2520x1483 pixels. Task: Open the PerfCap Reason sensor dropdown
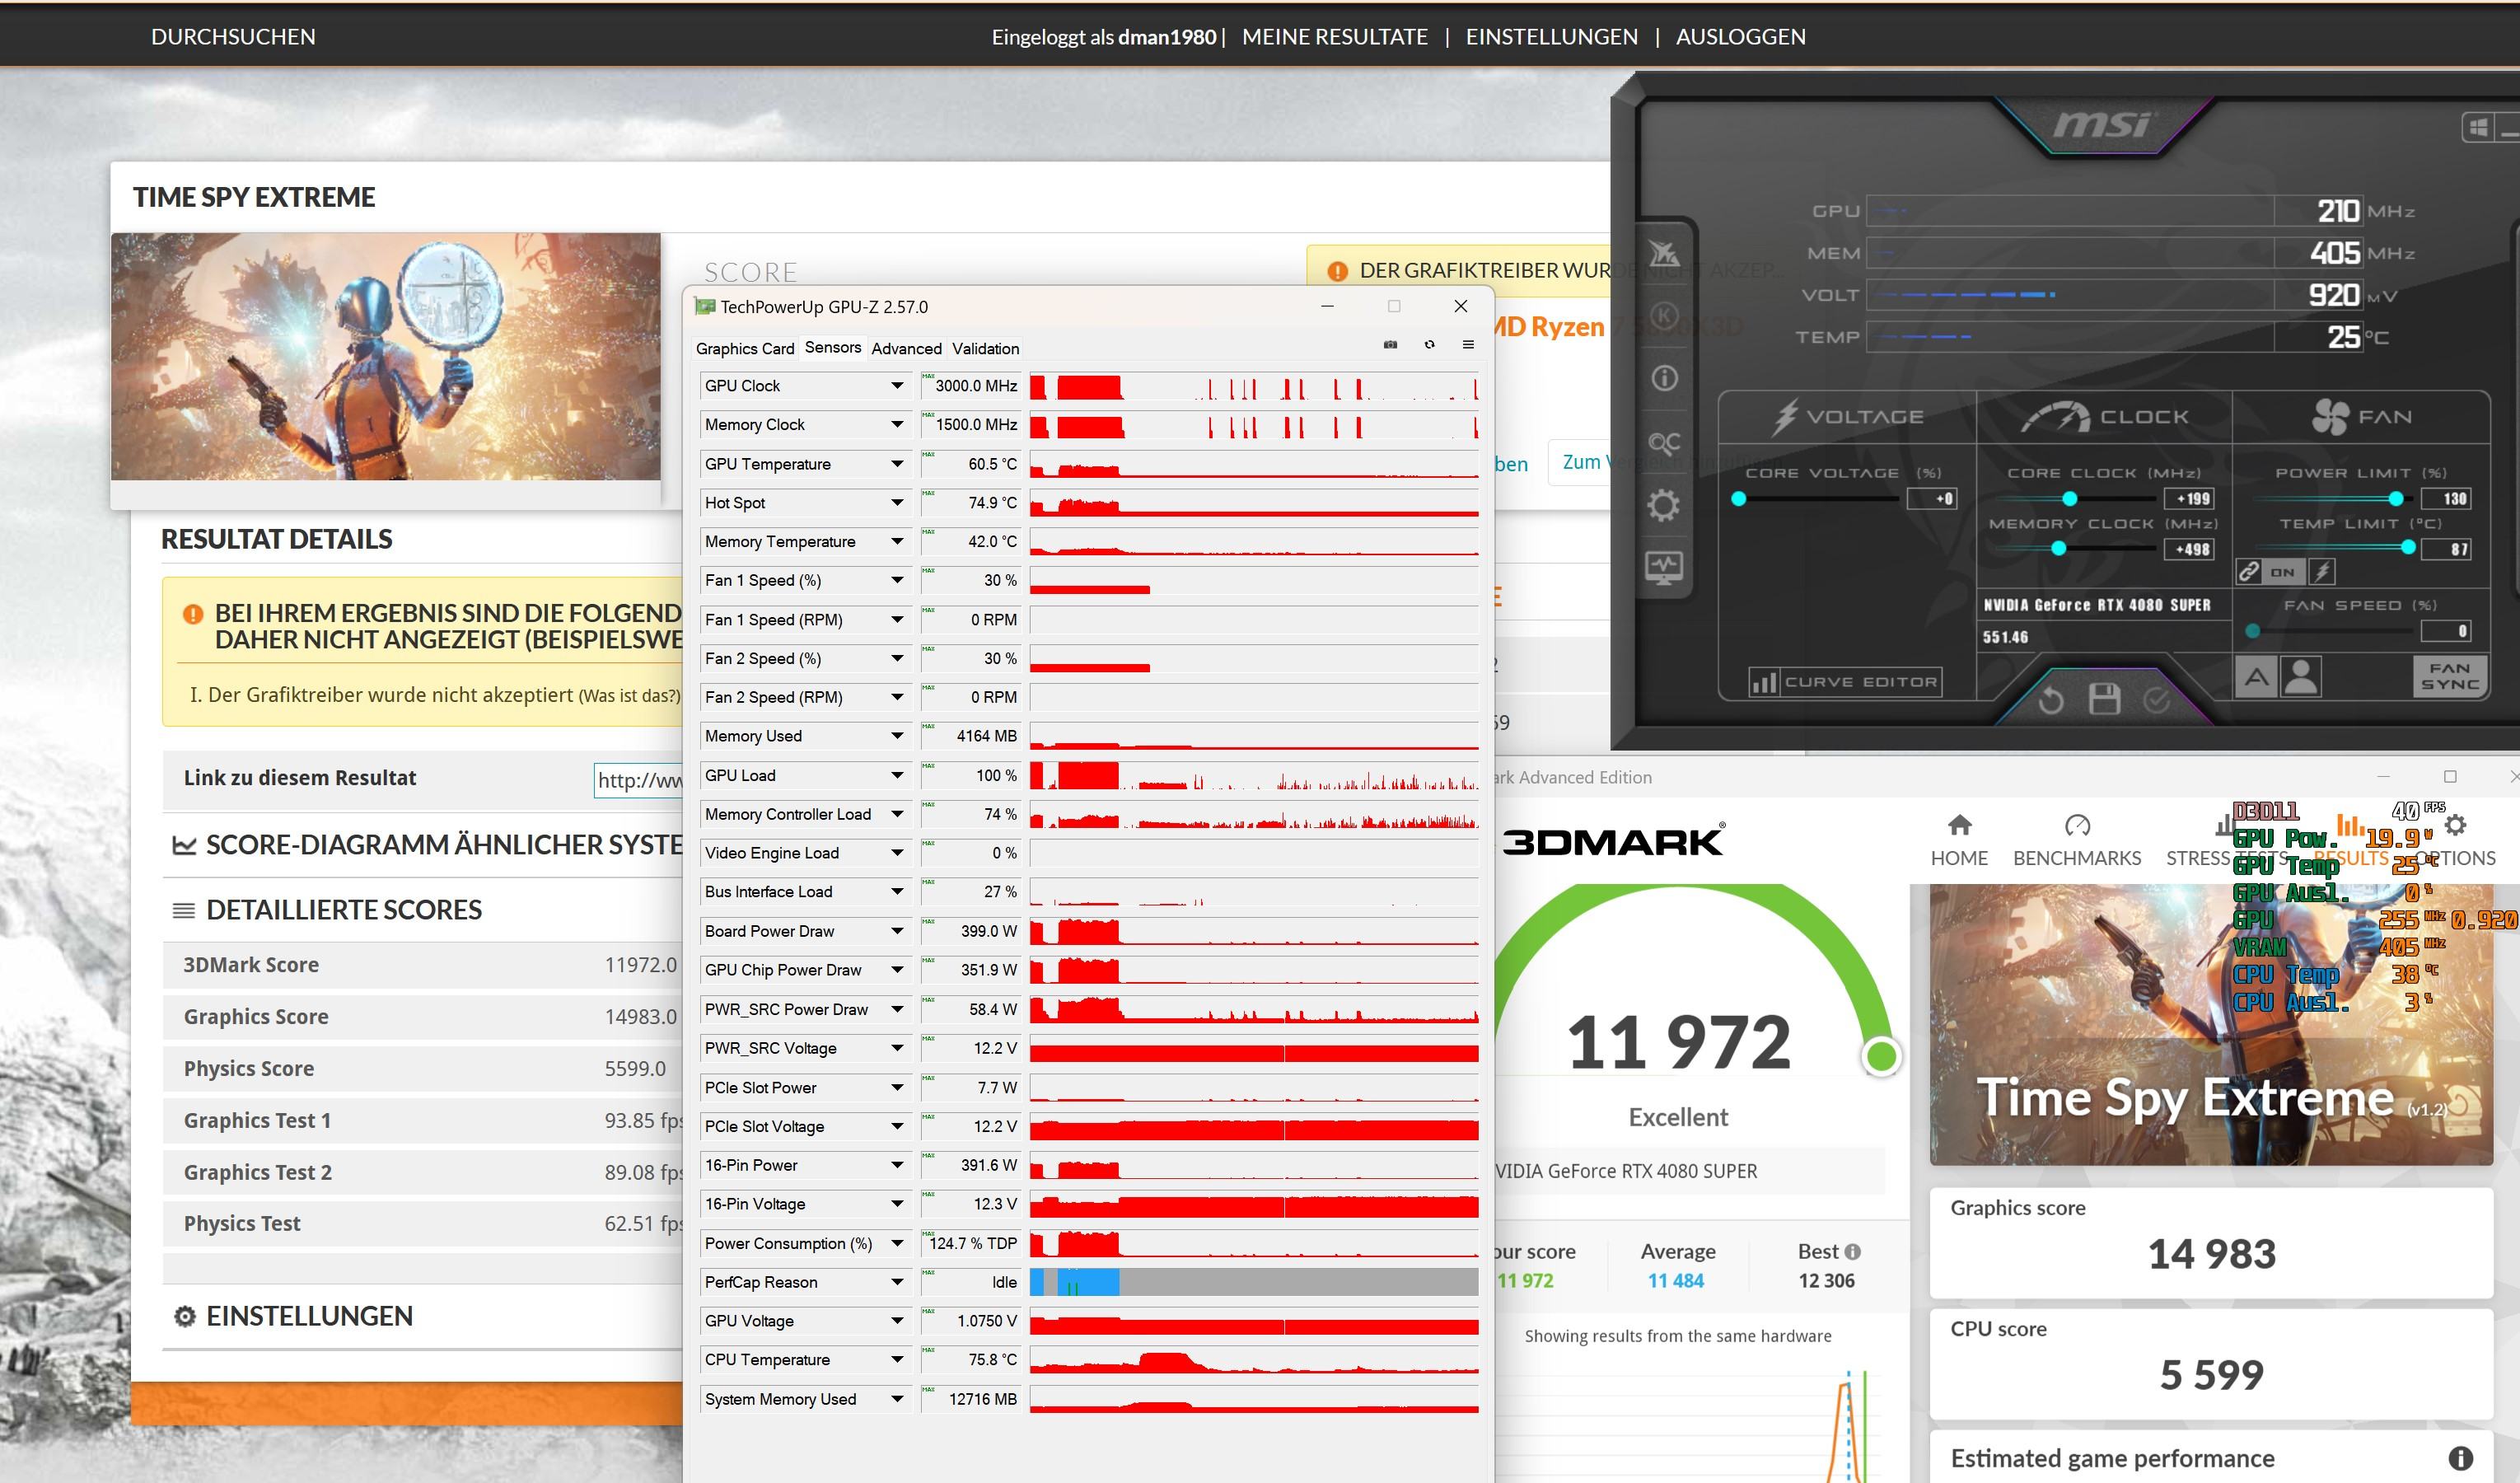897,1282
